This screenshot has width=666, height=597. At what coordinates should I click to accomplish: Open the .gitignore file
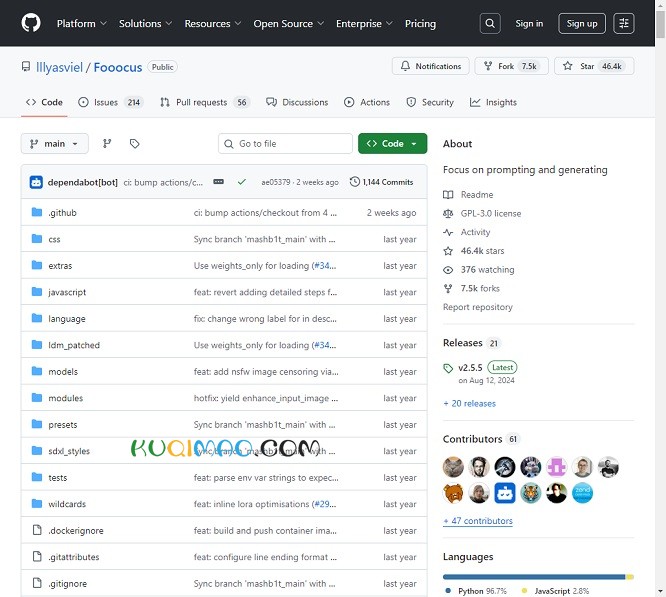point(67,583)
